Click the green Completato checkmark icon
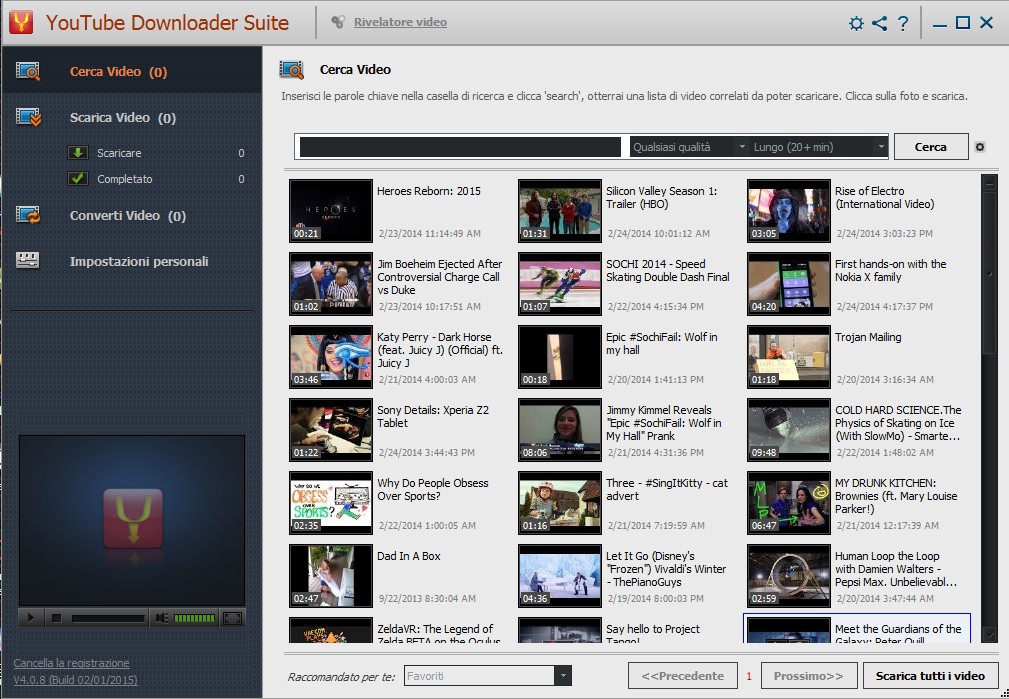The width and height of the screenshot is (1009, 699). click(x=78, y=178)
